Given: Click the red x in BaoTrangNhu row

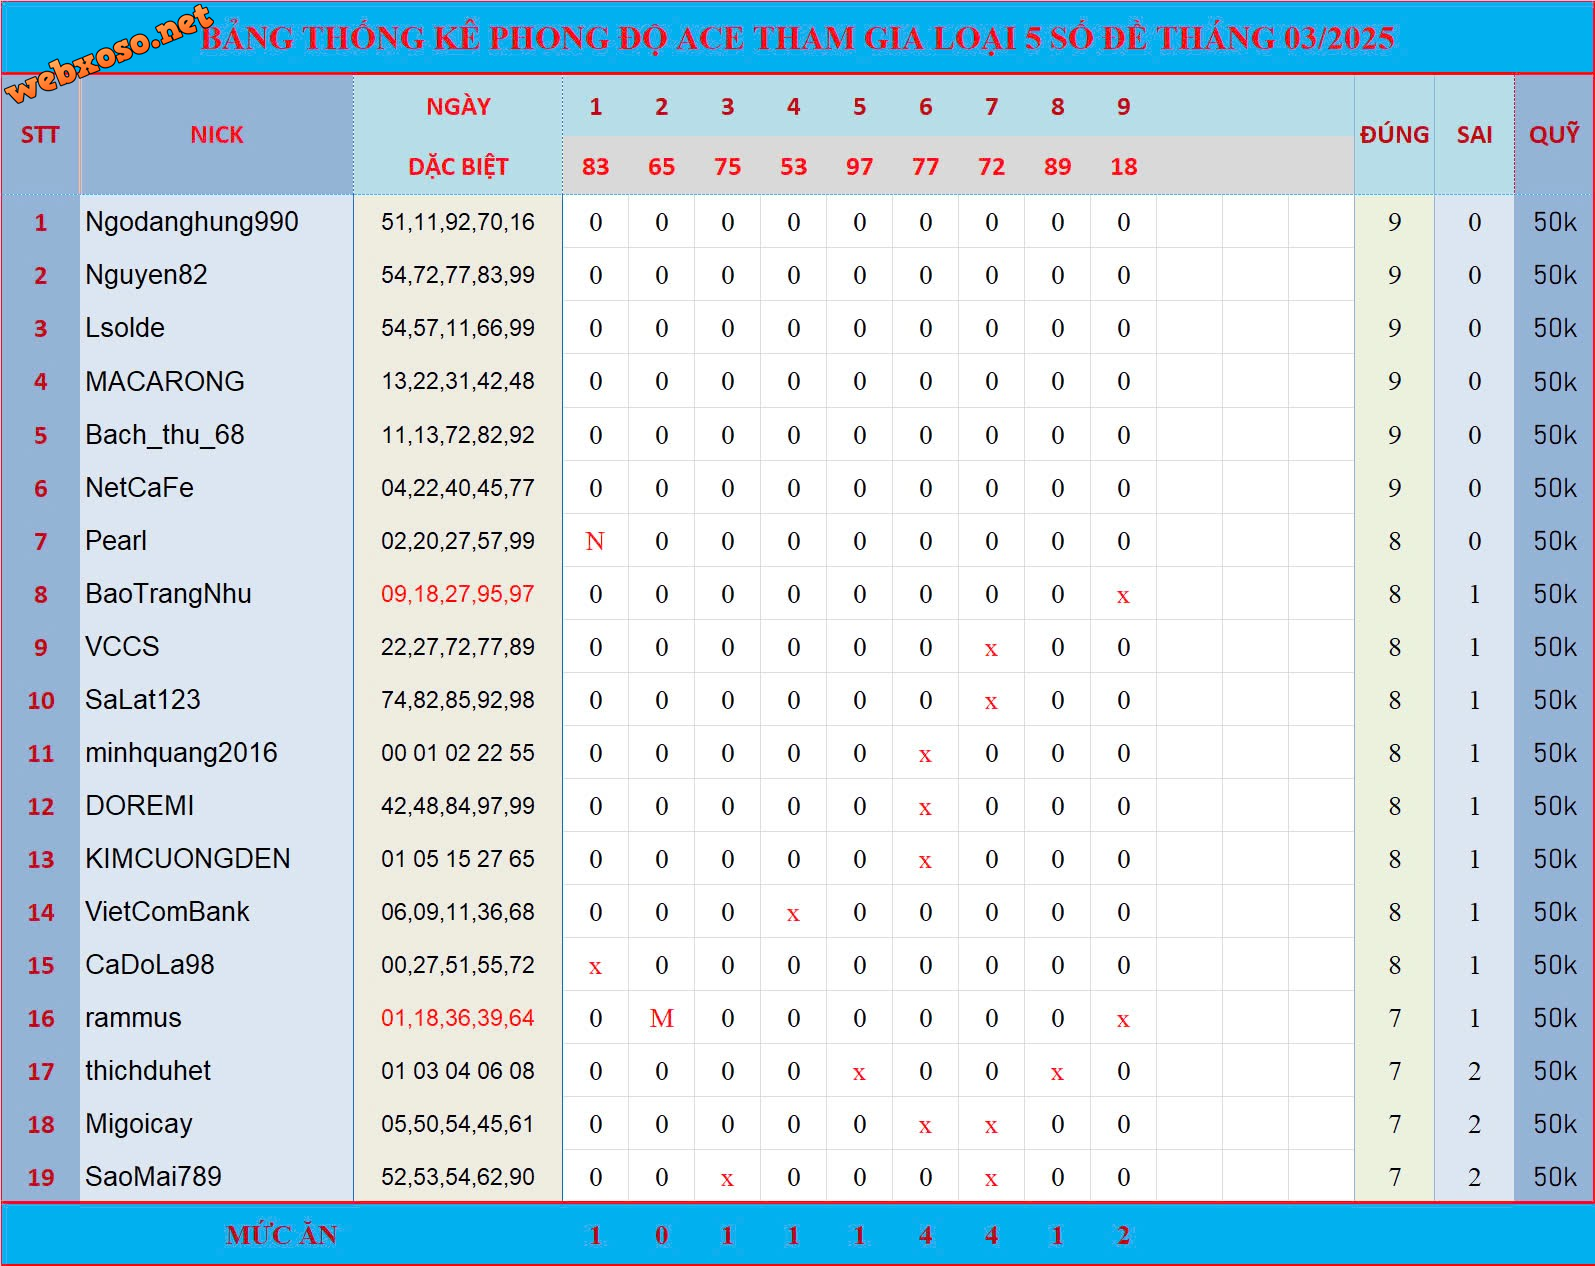Looking at the screenshot, I should (1123, 596).
